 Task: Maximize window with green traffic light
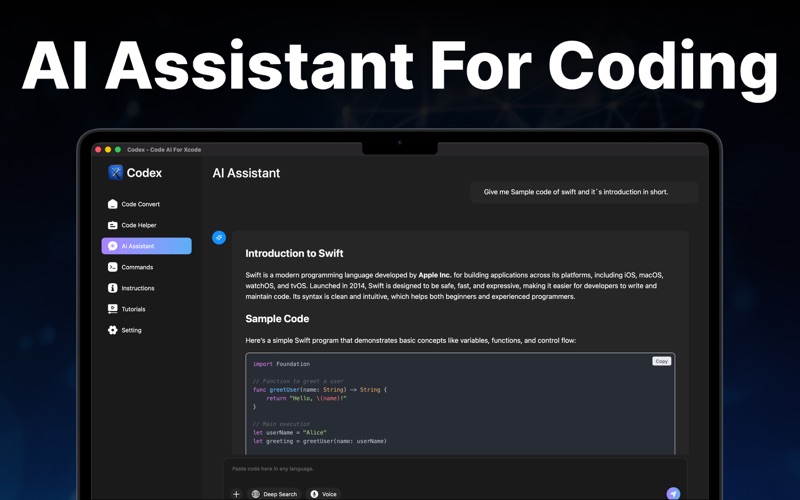point(118,149)
